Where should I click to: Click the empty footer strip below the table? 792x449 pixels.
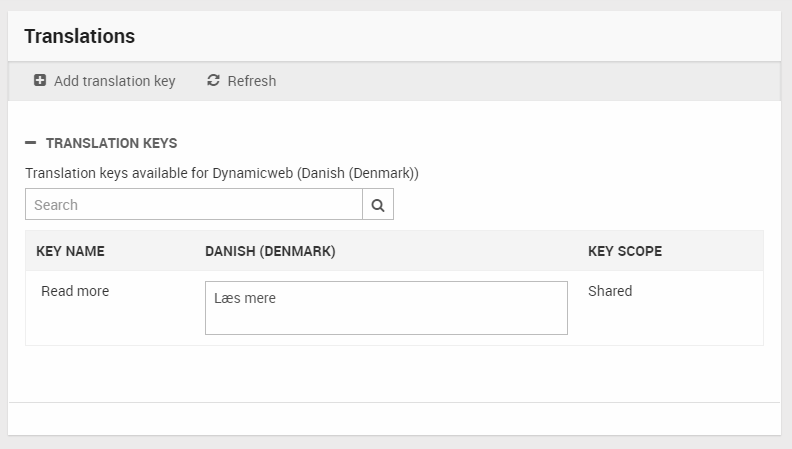pos(394,418)
